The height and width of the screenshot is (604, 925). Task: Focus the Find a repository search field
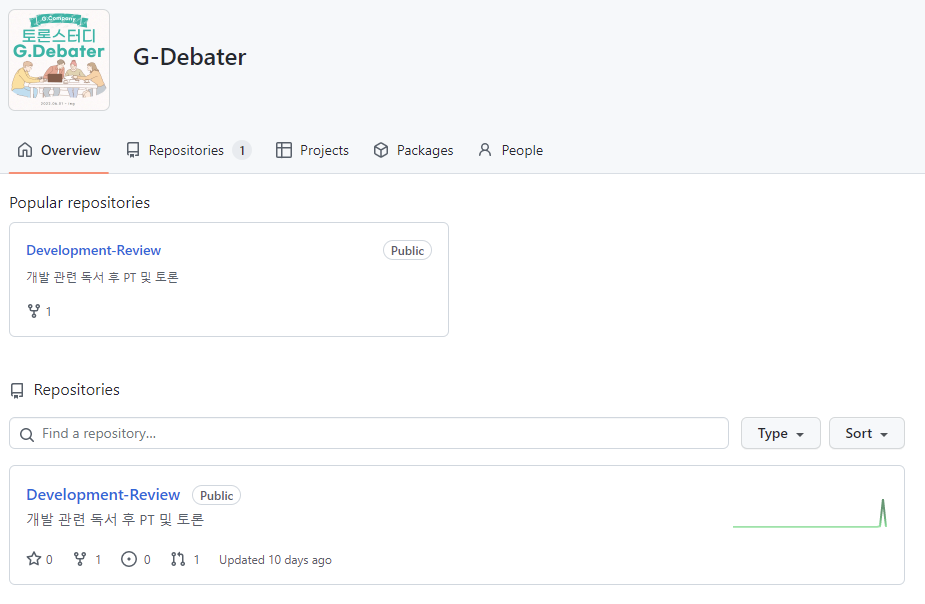click(369, 434)
